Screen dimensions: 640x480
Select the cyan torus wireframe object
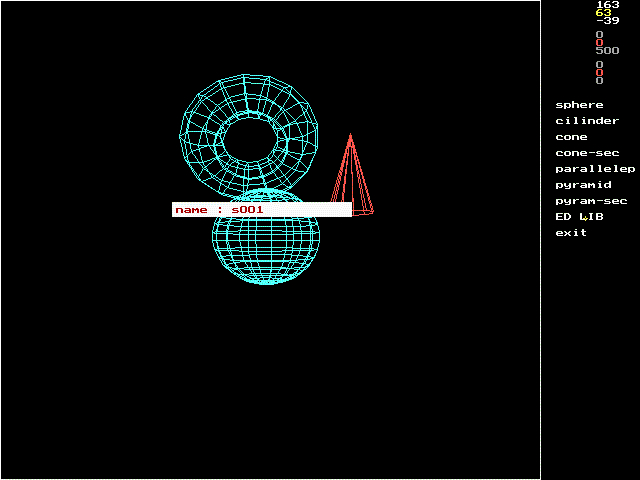(249, 135)
